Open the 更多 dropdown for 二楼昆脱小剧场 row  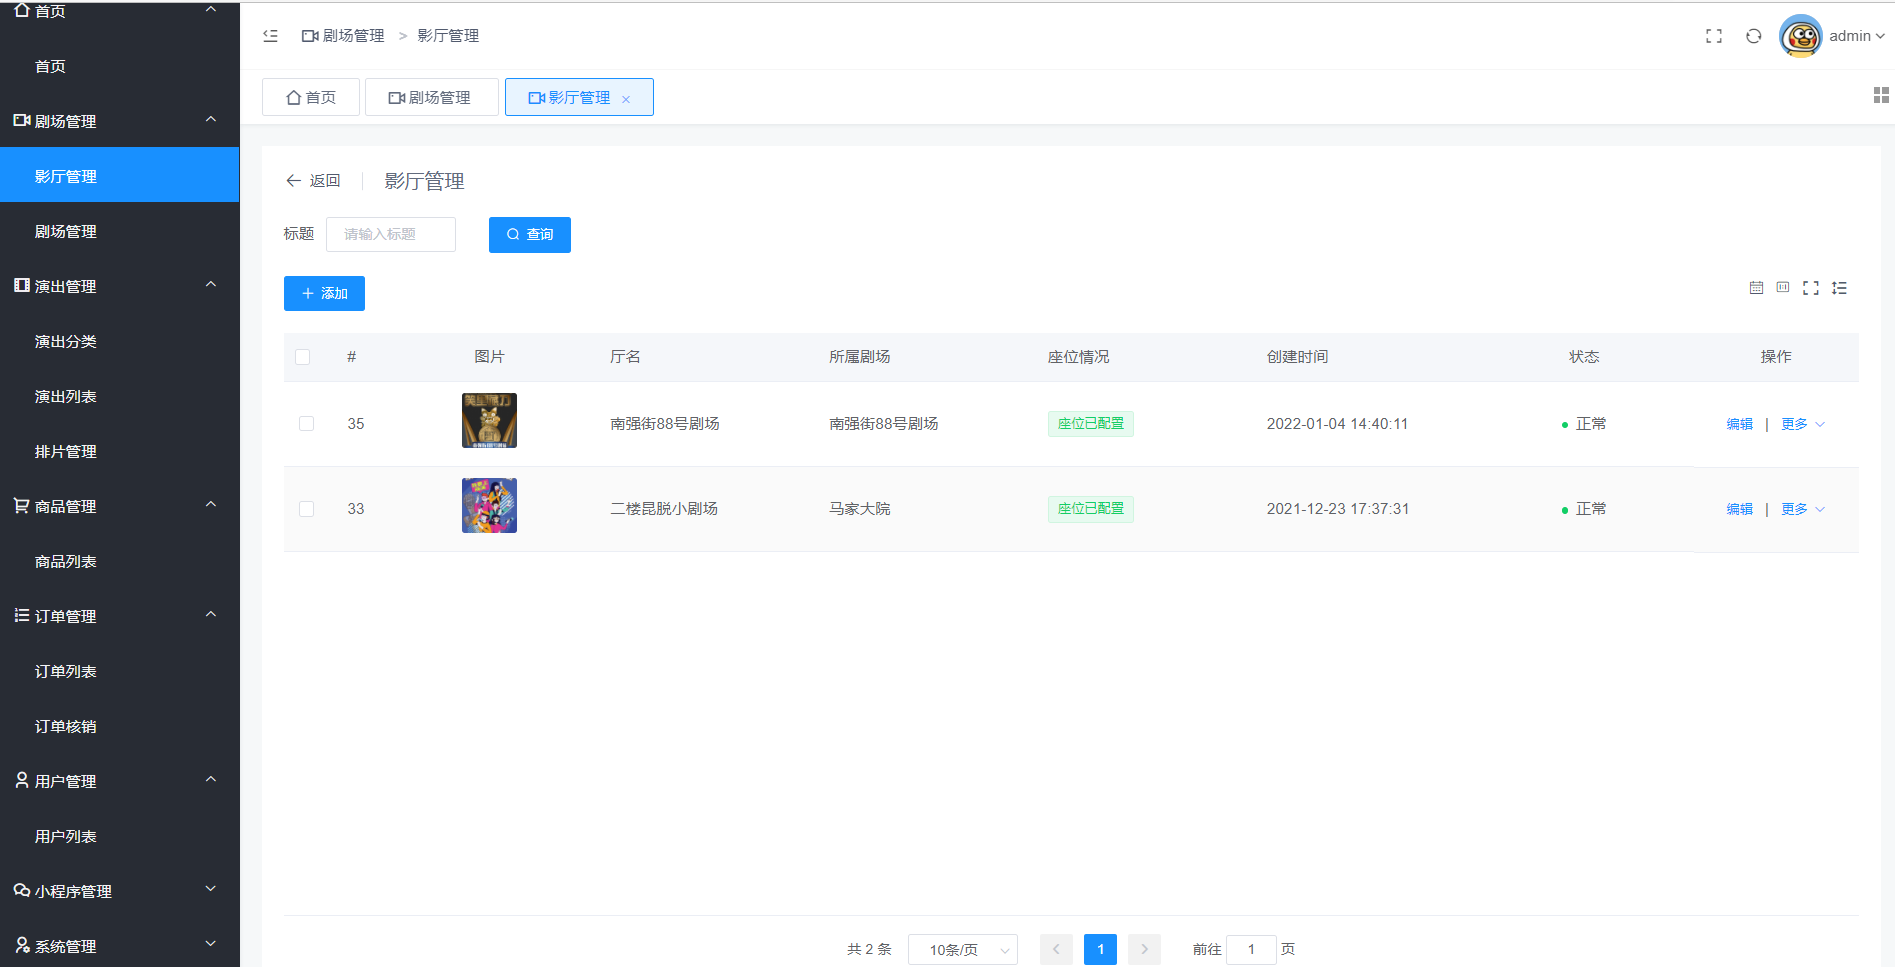1803,509
